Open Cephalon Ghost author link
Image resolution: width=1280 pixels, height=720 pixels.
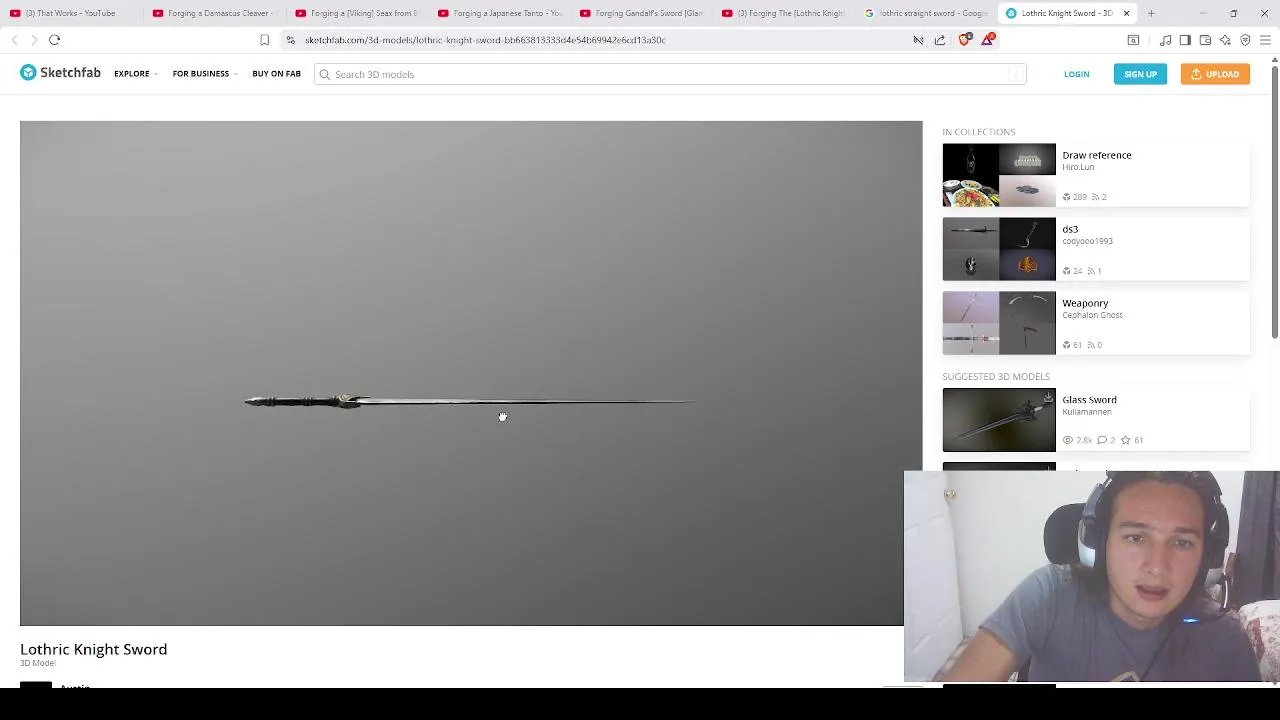1092,315
